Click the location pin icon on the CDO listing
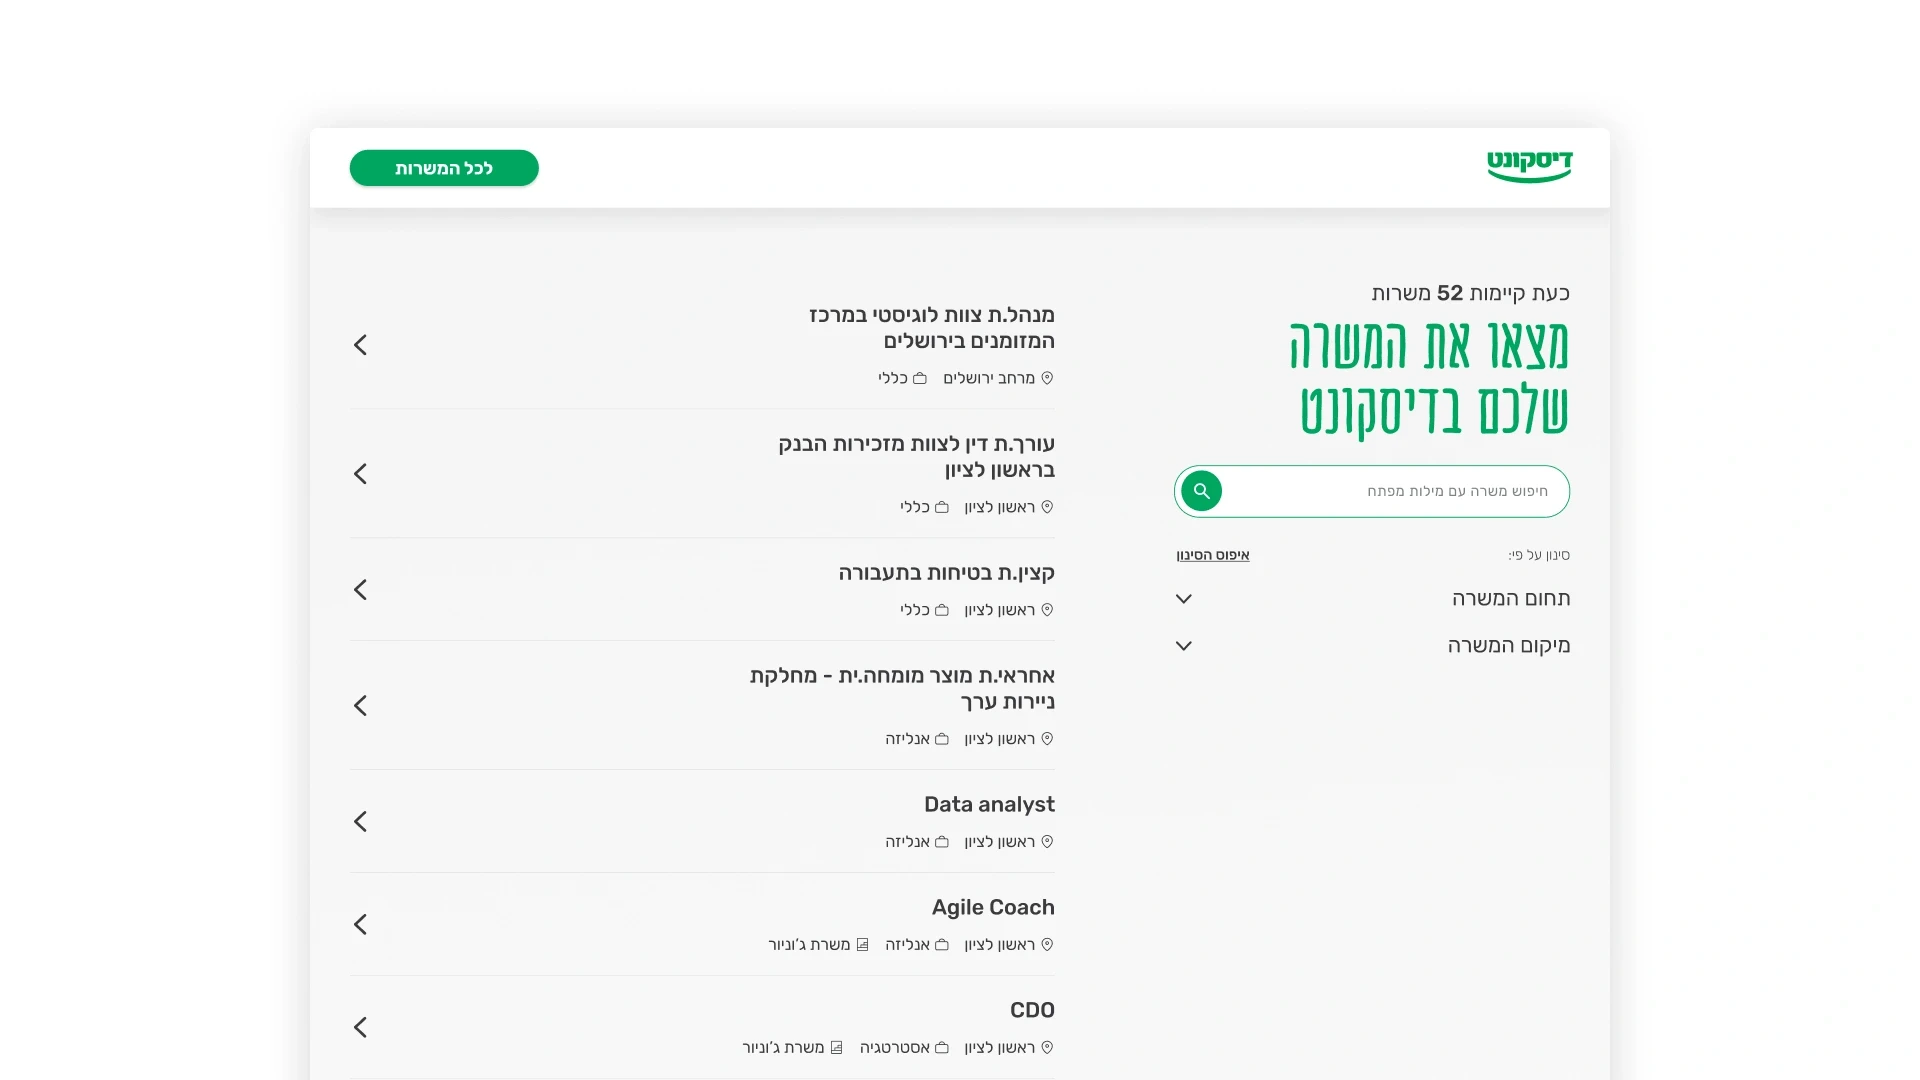The height and width of the screenshot is (1080, 1920). click(x=1048, y=1047)
